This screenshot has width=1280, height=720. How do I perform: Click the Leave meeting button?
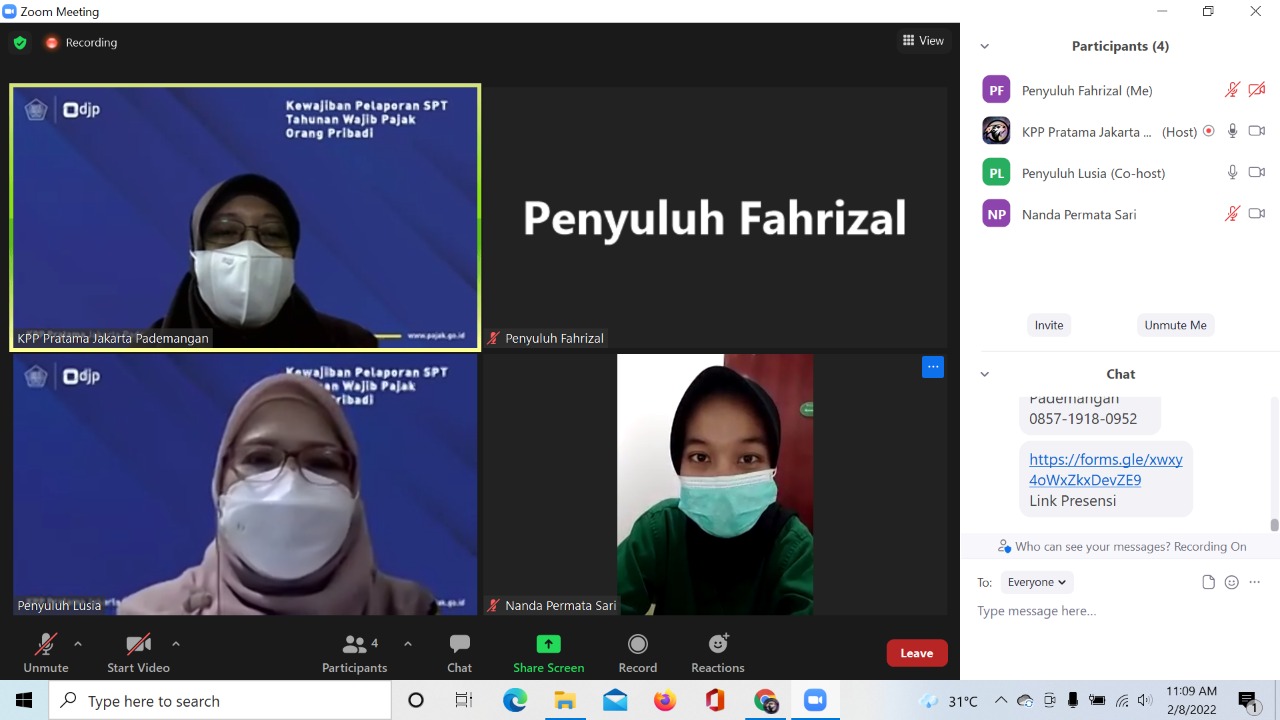coord(916,653)
